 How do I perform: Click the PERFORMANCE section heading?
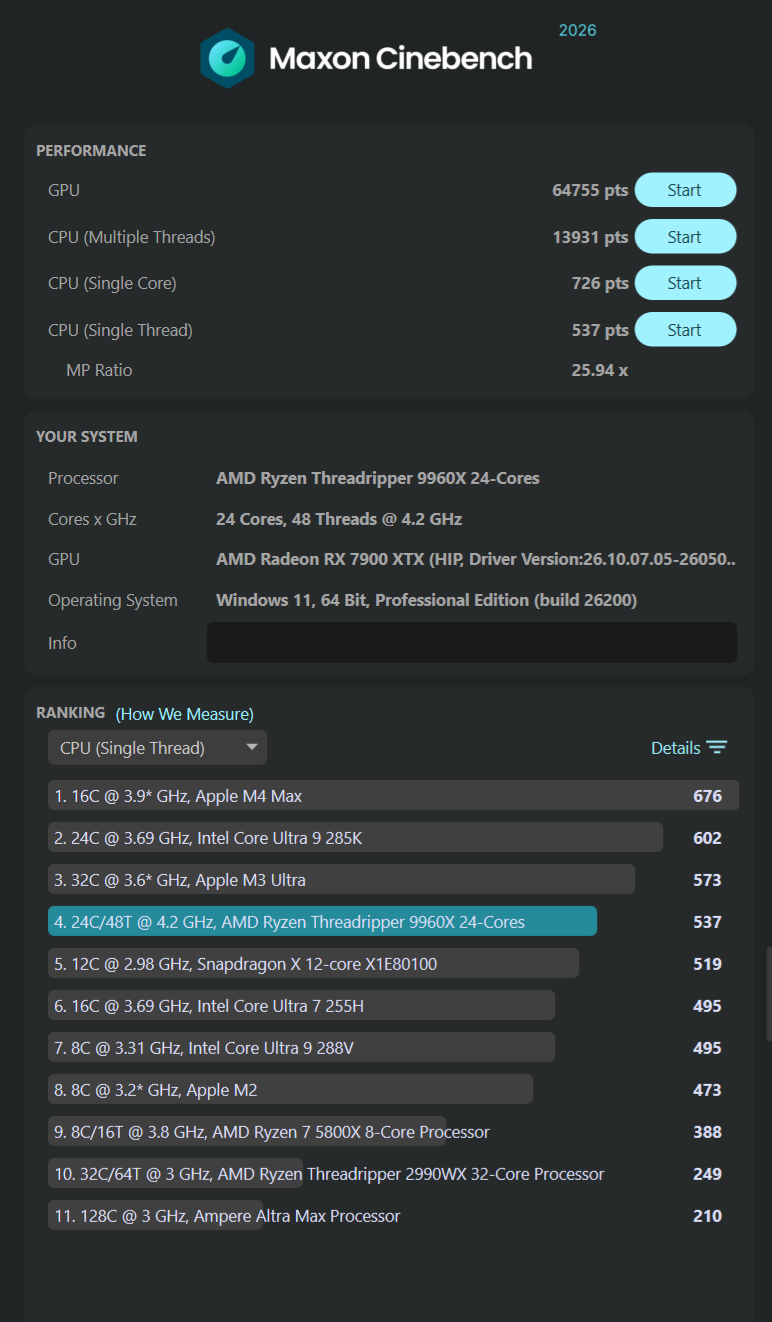tap(91, 150)
